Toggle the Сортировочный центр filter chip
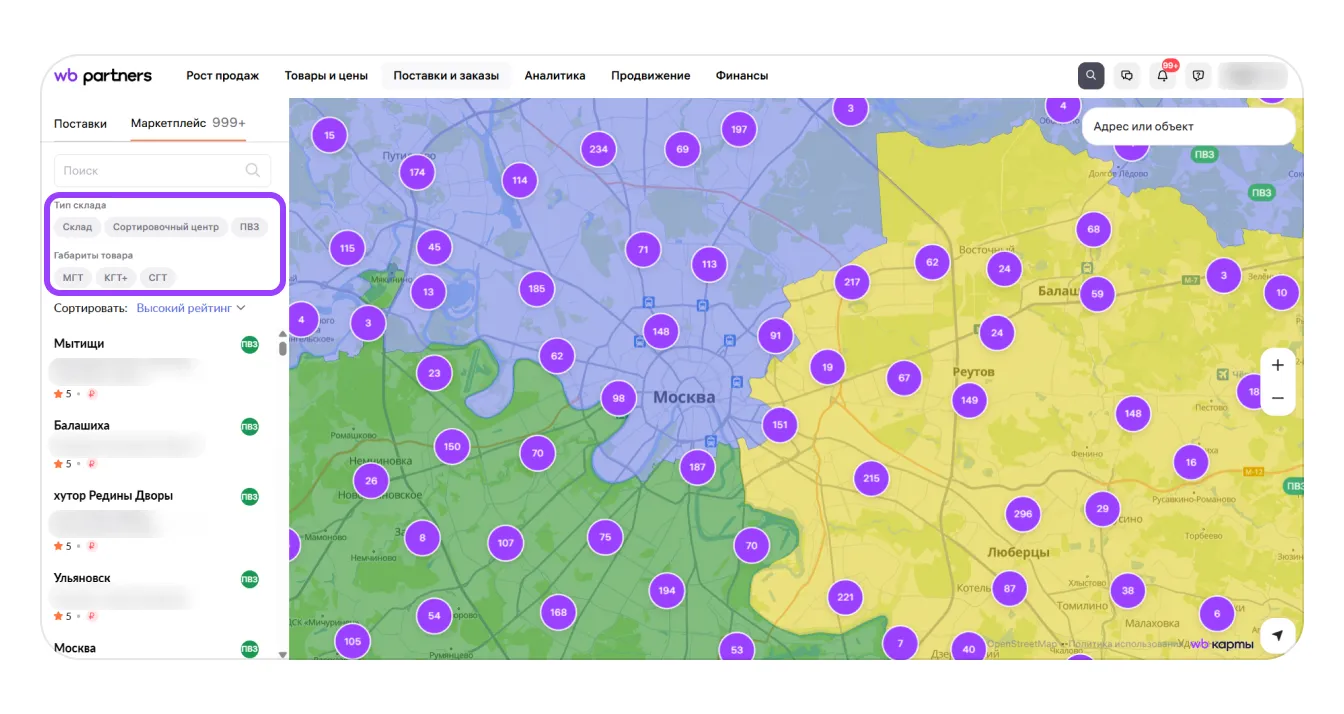This screenshot has width=1344, height=714. point(166,227)
